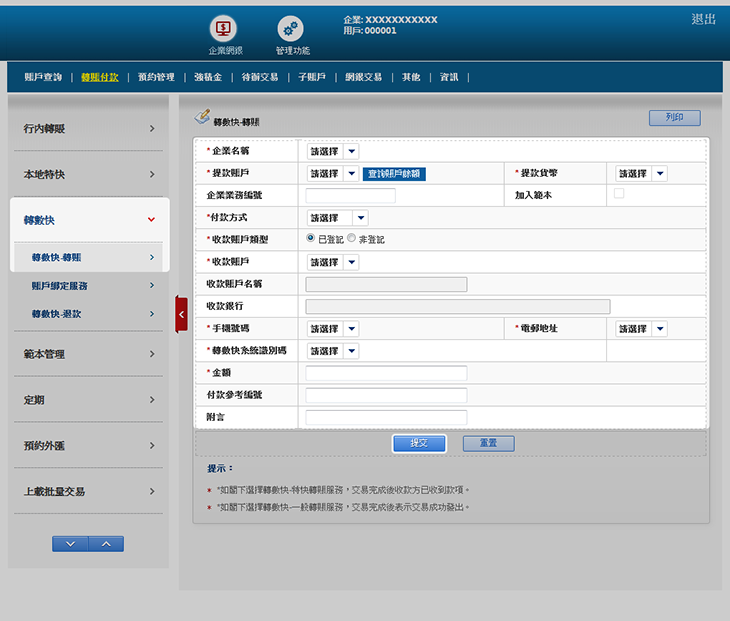Open the 賬戶查詢 menu
Image resolution: width=730 pixels, height=621 pixels.
tap(43, 77)
